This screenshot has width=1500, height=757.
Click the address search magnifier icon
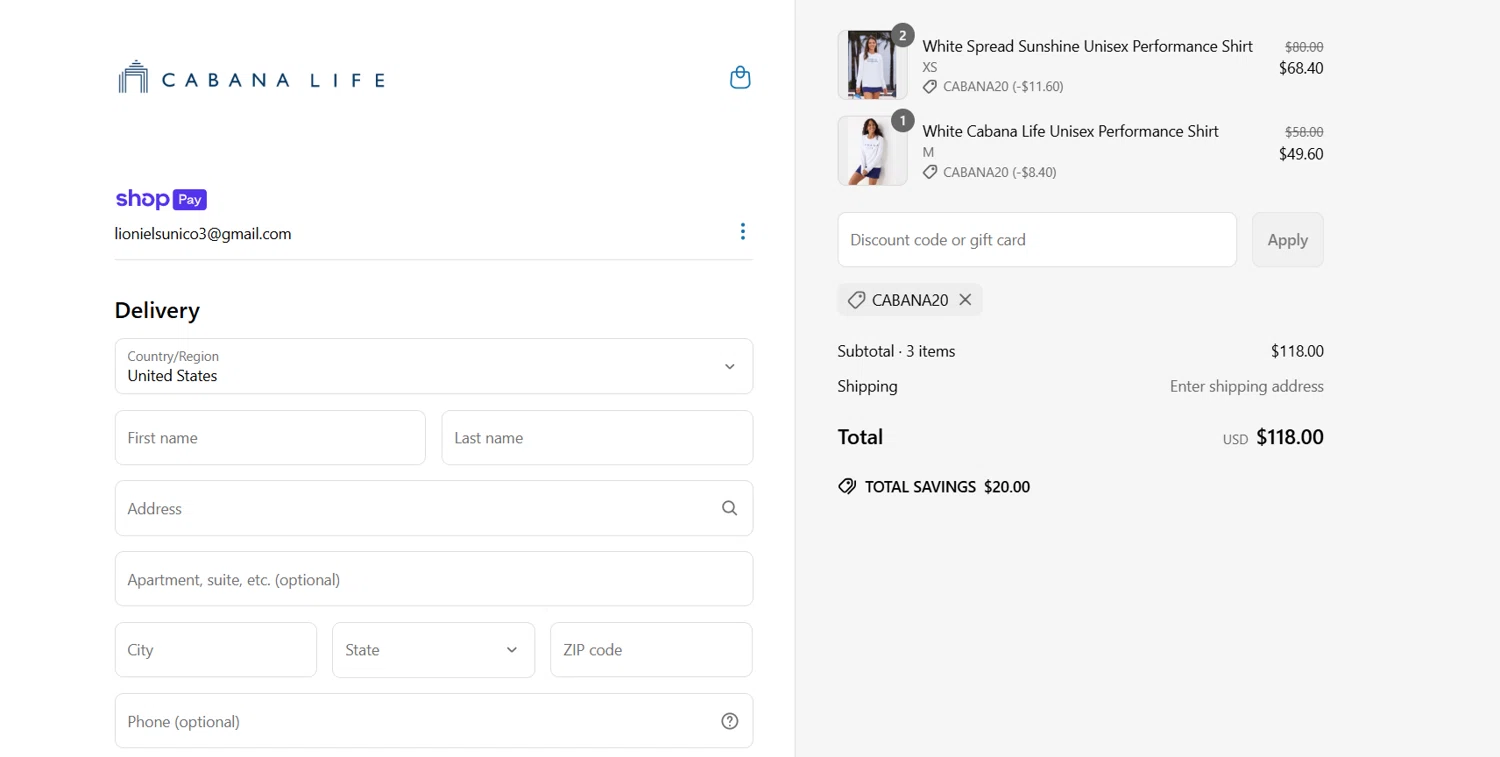(730, 508)
